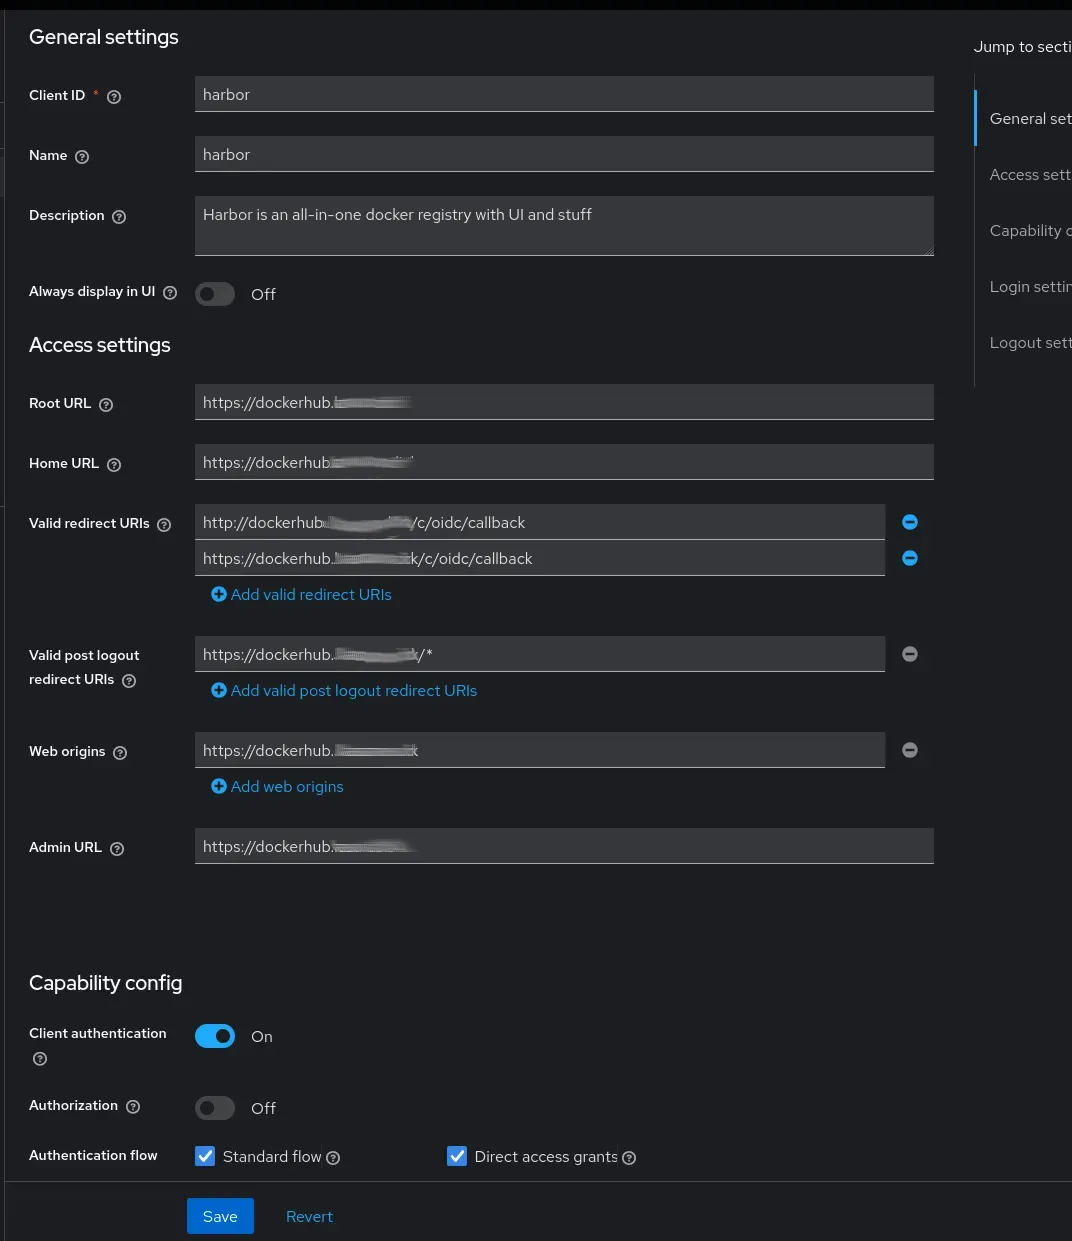
Task: Add valid post logout redirect URIs link
Action: point(344,690)
